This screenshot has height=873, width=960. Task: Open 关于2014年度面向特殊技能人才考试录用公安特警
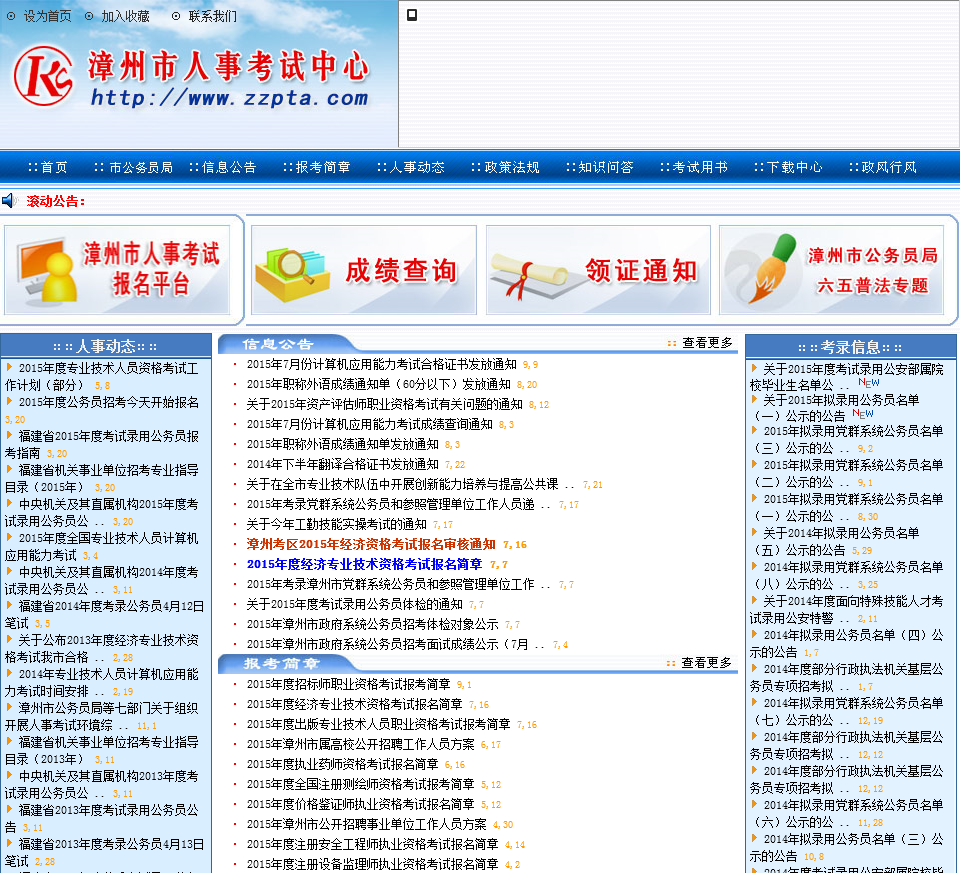click(x=847, y=610)
